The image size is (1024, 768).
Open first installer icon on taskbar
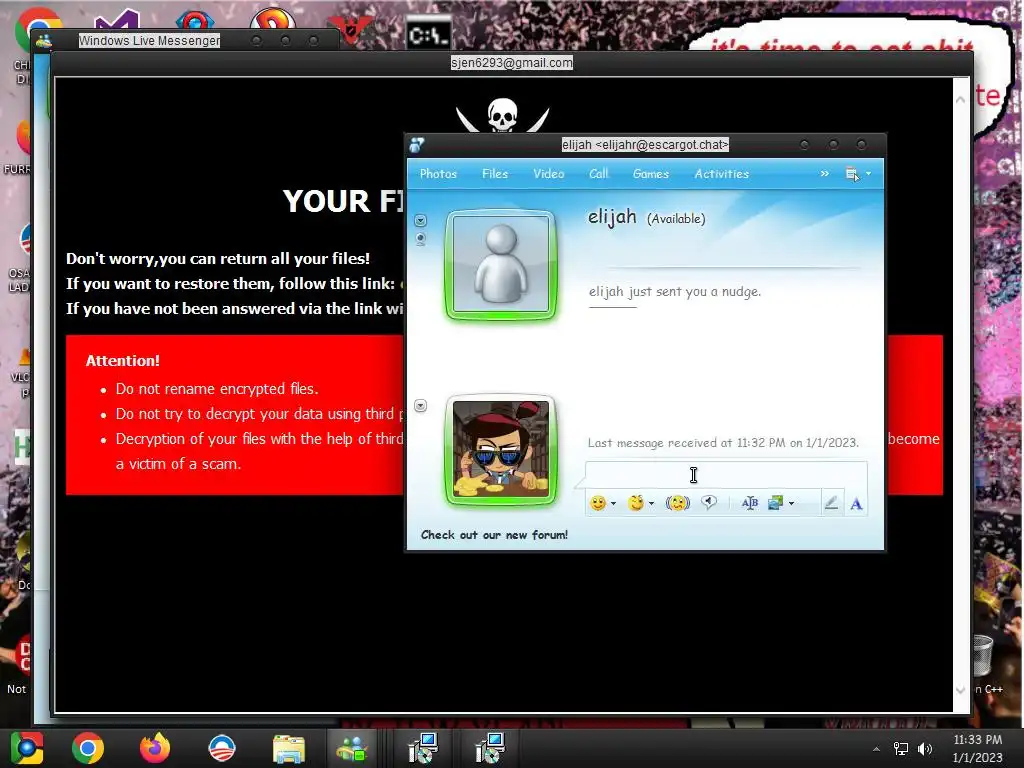(x=423, y=748)
